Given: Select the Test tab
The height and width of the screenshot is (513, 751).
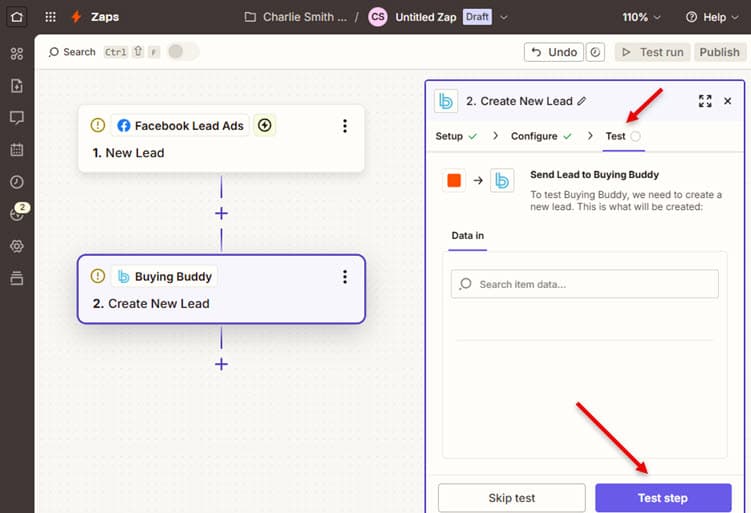Looking at the screenshot, I should click(x=623, y=136).
